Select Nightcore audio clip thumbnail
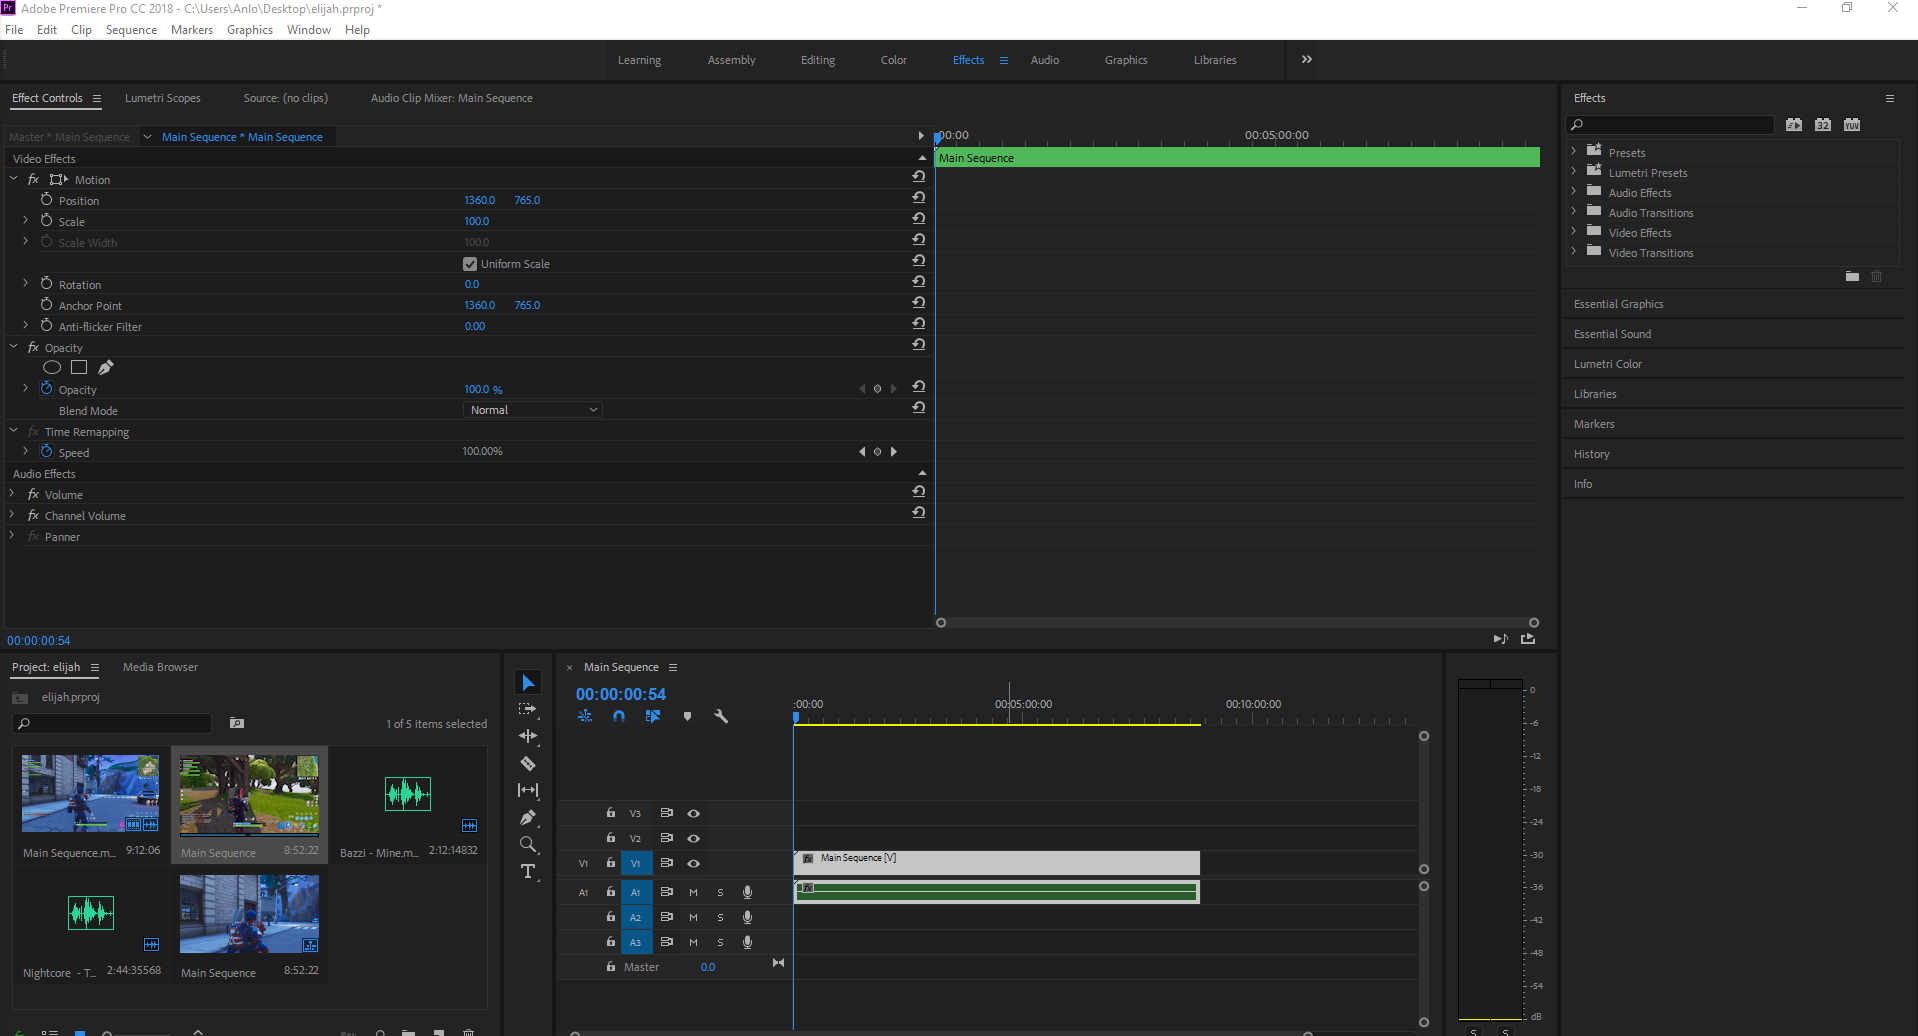The width and height of the screenshot is (1918, 1036). coord(91,913)
